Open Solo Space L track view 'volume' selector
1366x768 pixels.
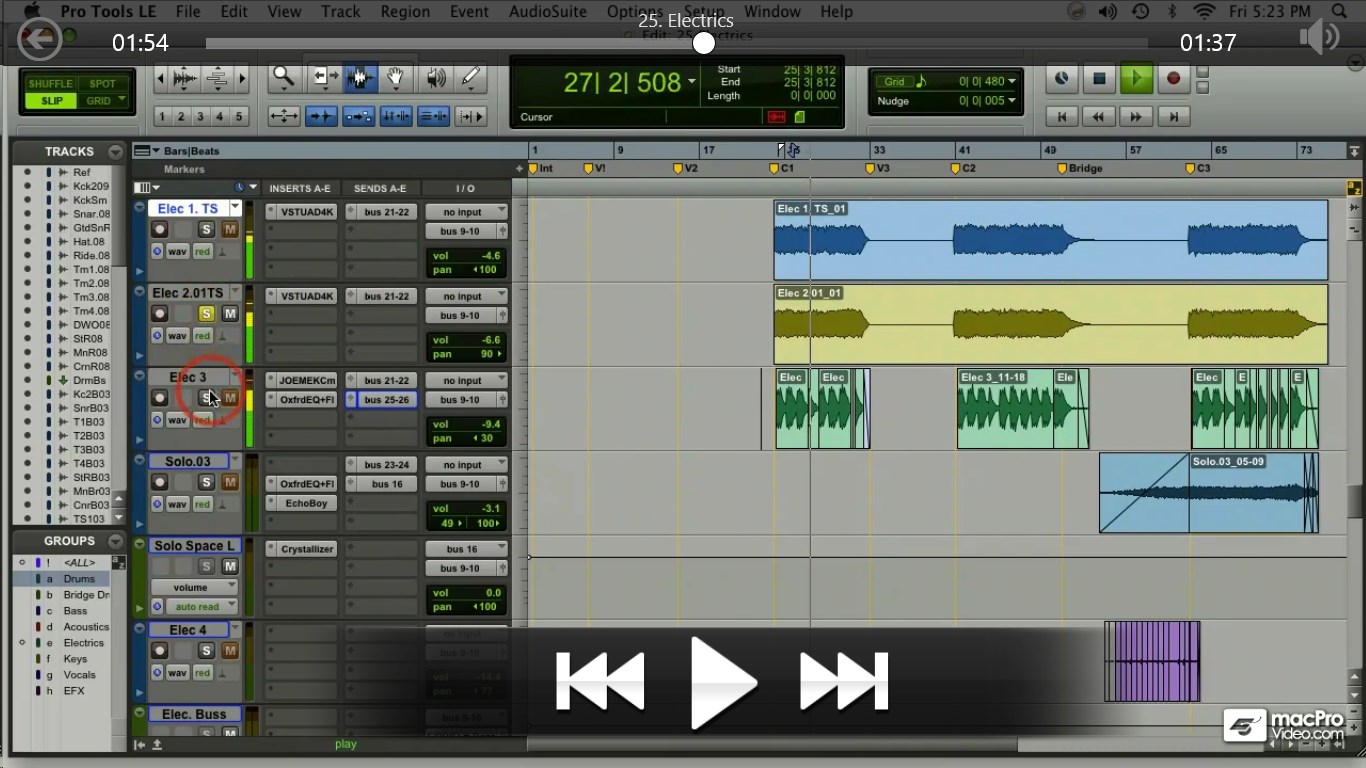pos(194,588)
